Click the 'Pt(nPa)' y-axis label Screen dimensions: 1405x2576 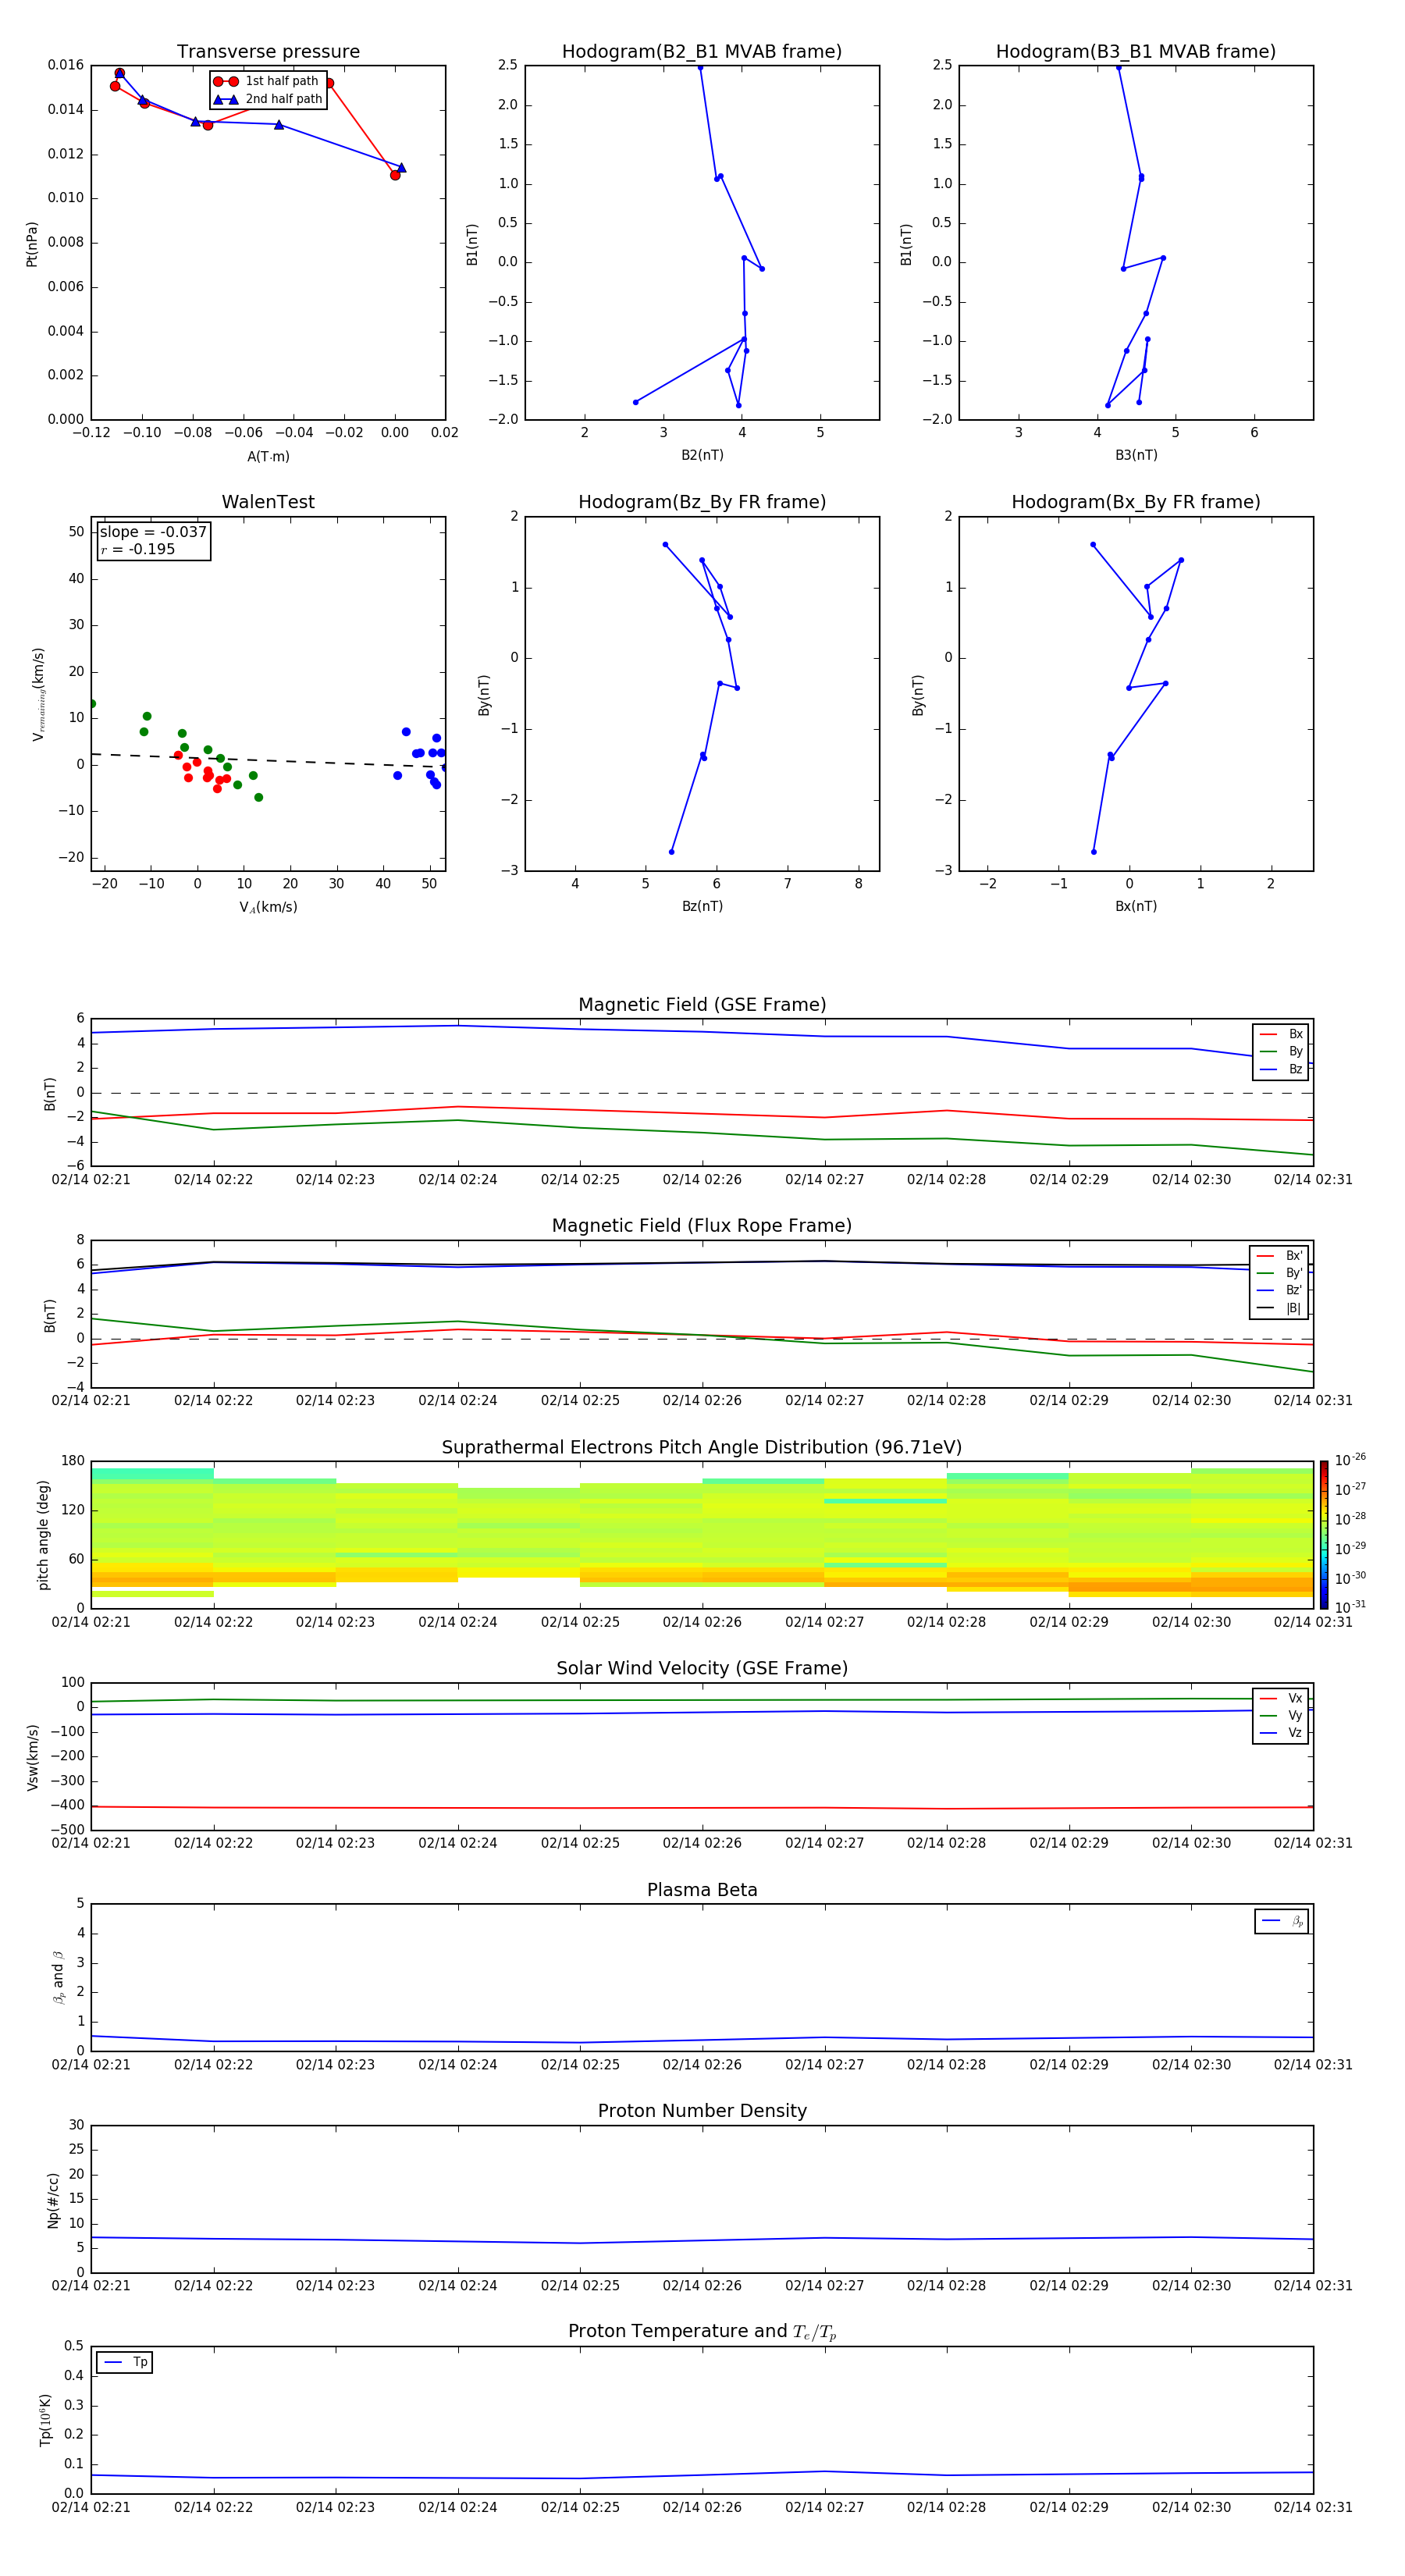point(32,244)
